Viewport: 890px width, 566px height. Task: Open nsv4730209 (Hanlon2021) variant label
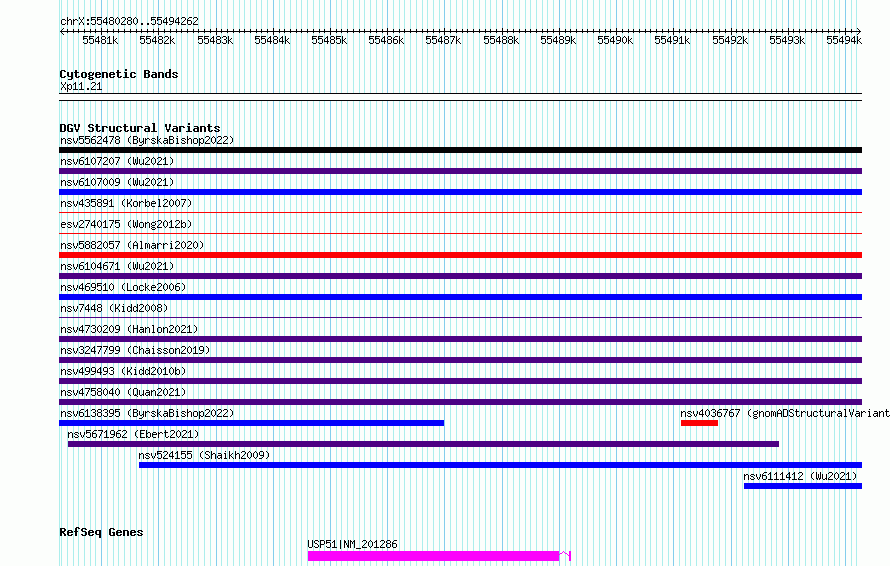(129, 329)
